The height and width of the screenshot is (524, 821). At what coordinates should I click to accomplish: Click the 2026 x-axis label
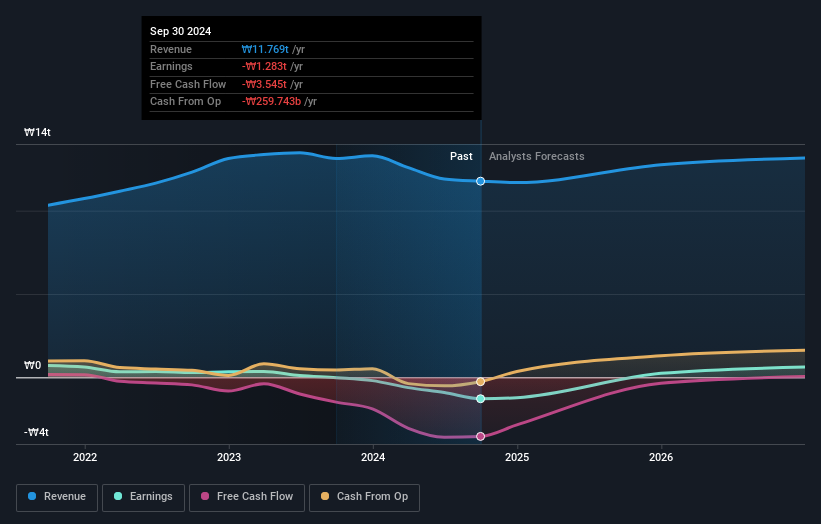click(x=661, y=458)
